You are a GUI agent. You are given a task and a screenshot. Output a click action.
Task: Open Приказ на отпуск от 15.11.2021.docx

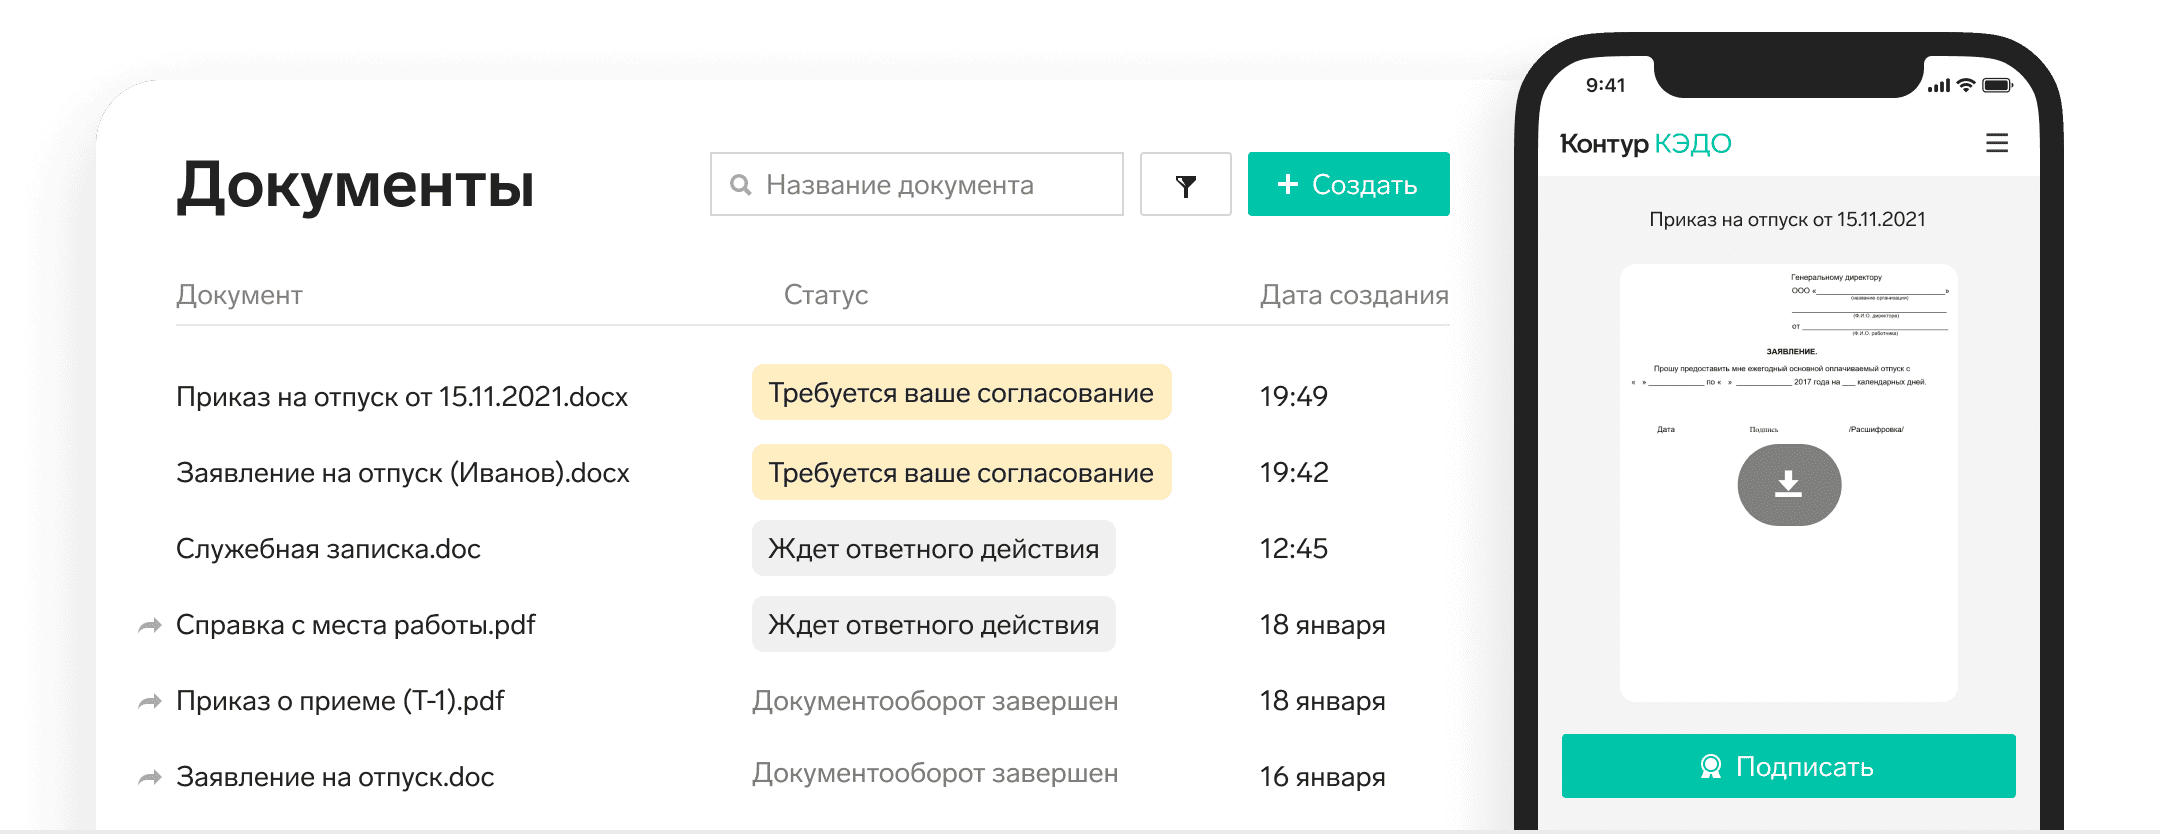pos(401,397)
